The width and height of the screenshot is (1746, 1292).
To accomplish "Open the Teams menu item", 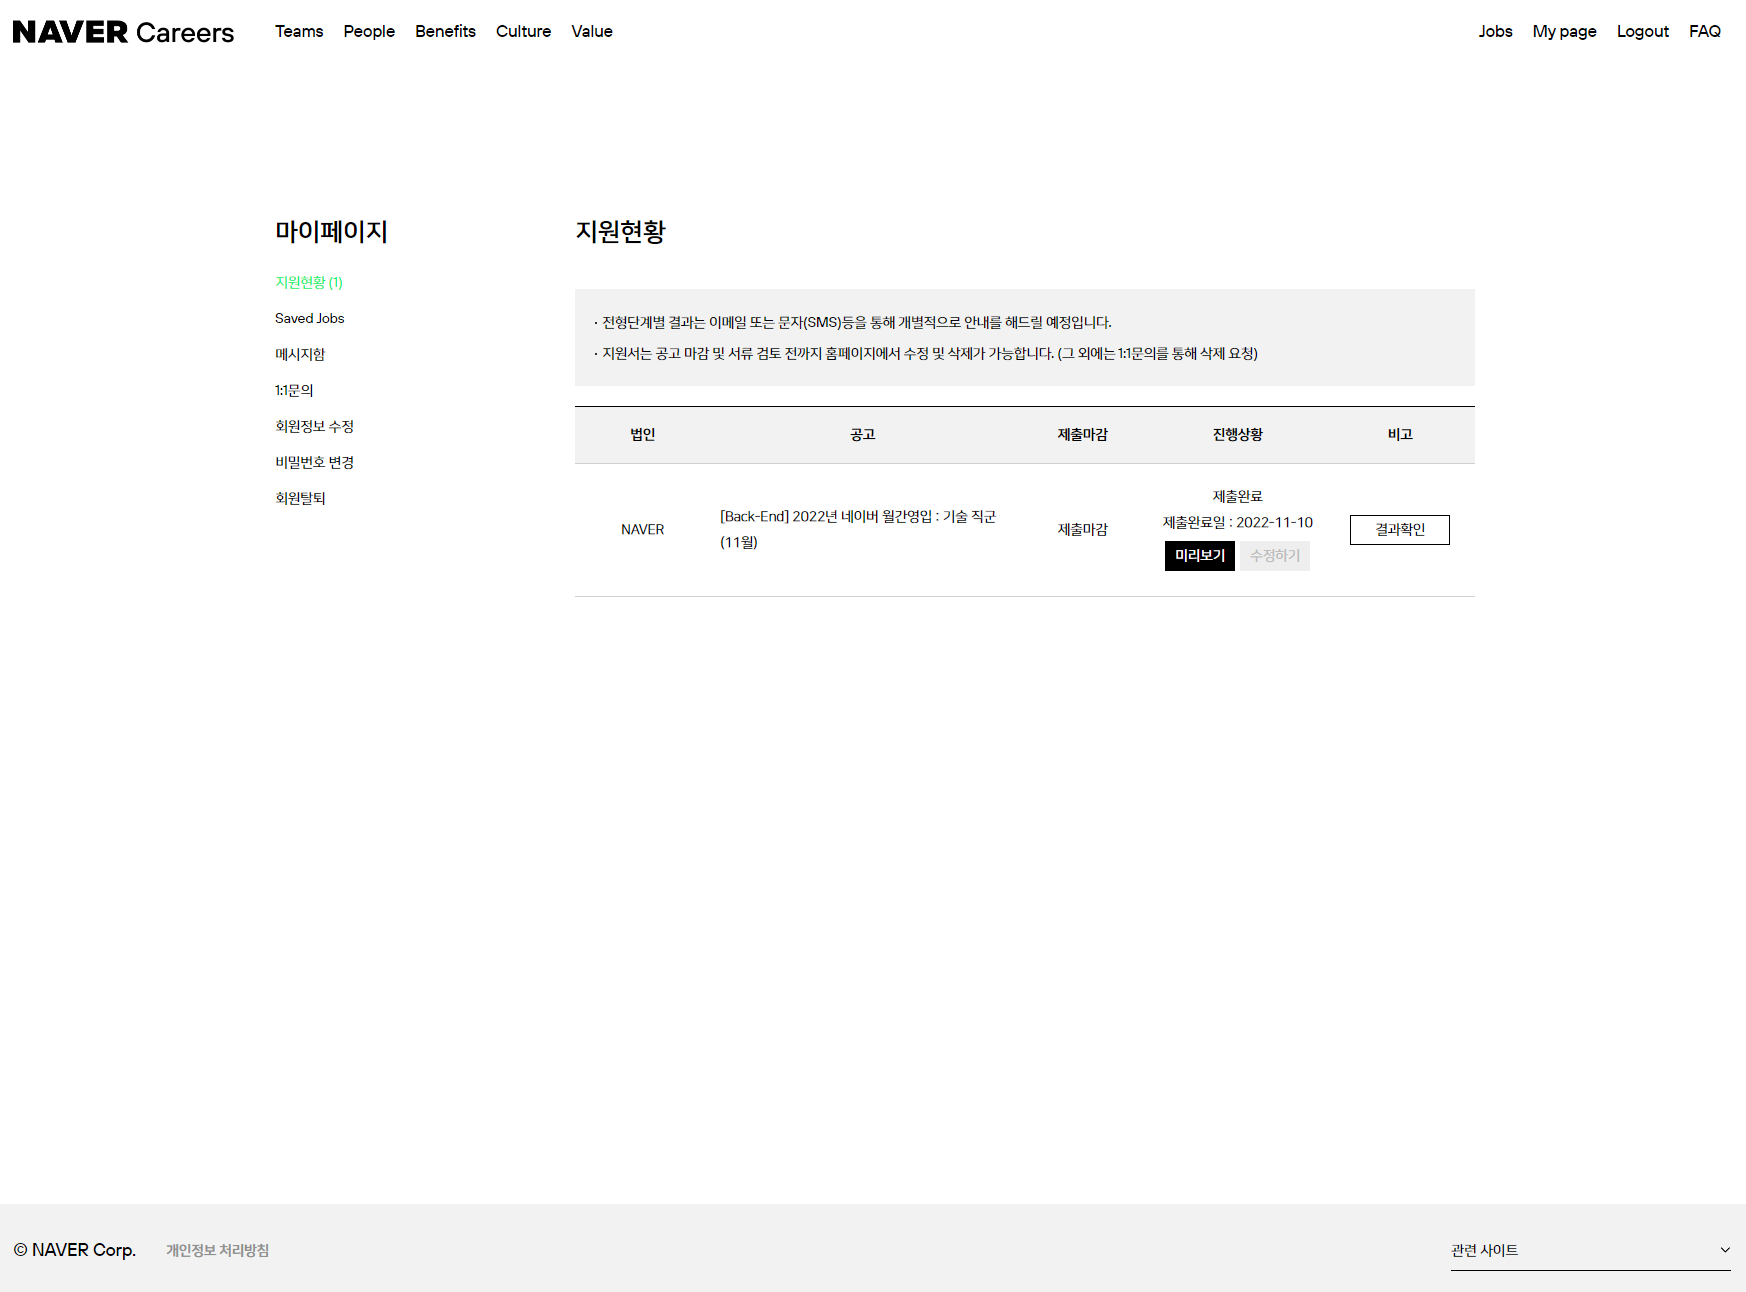I will coord(299,31).
